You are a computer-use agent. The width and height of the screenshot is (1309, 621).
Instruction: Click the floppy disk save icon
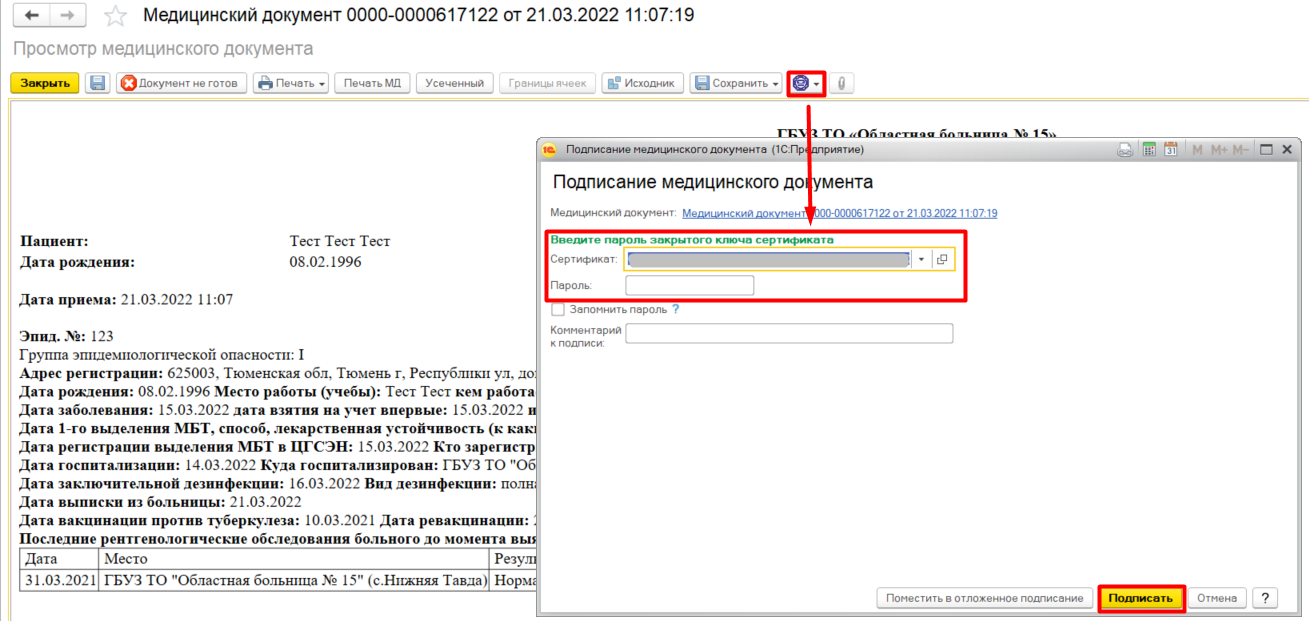pos(97,83)
